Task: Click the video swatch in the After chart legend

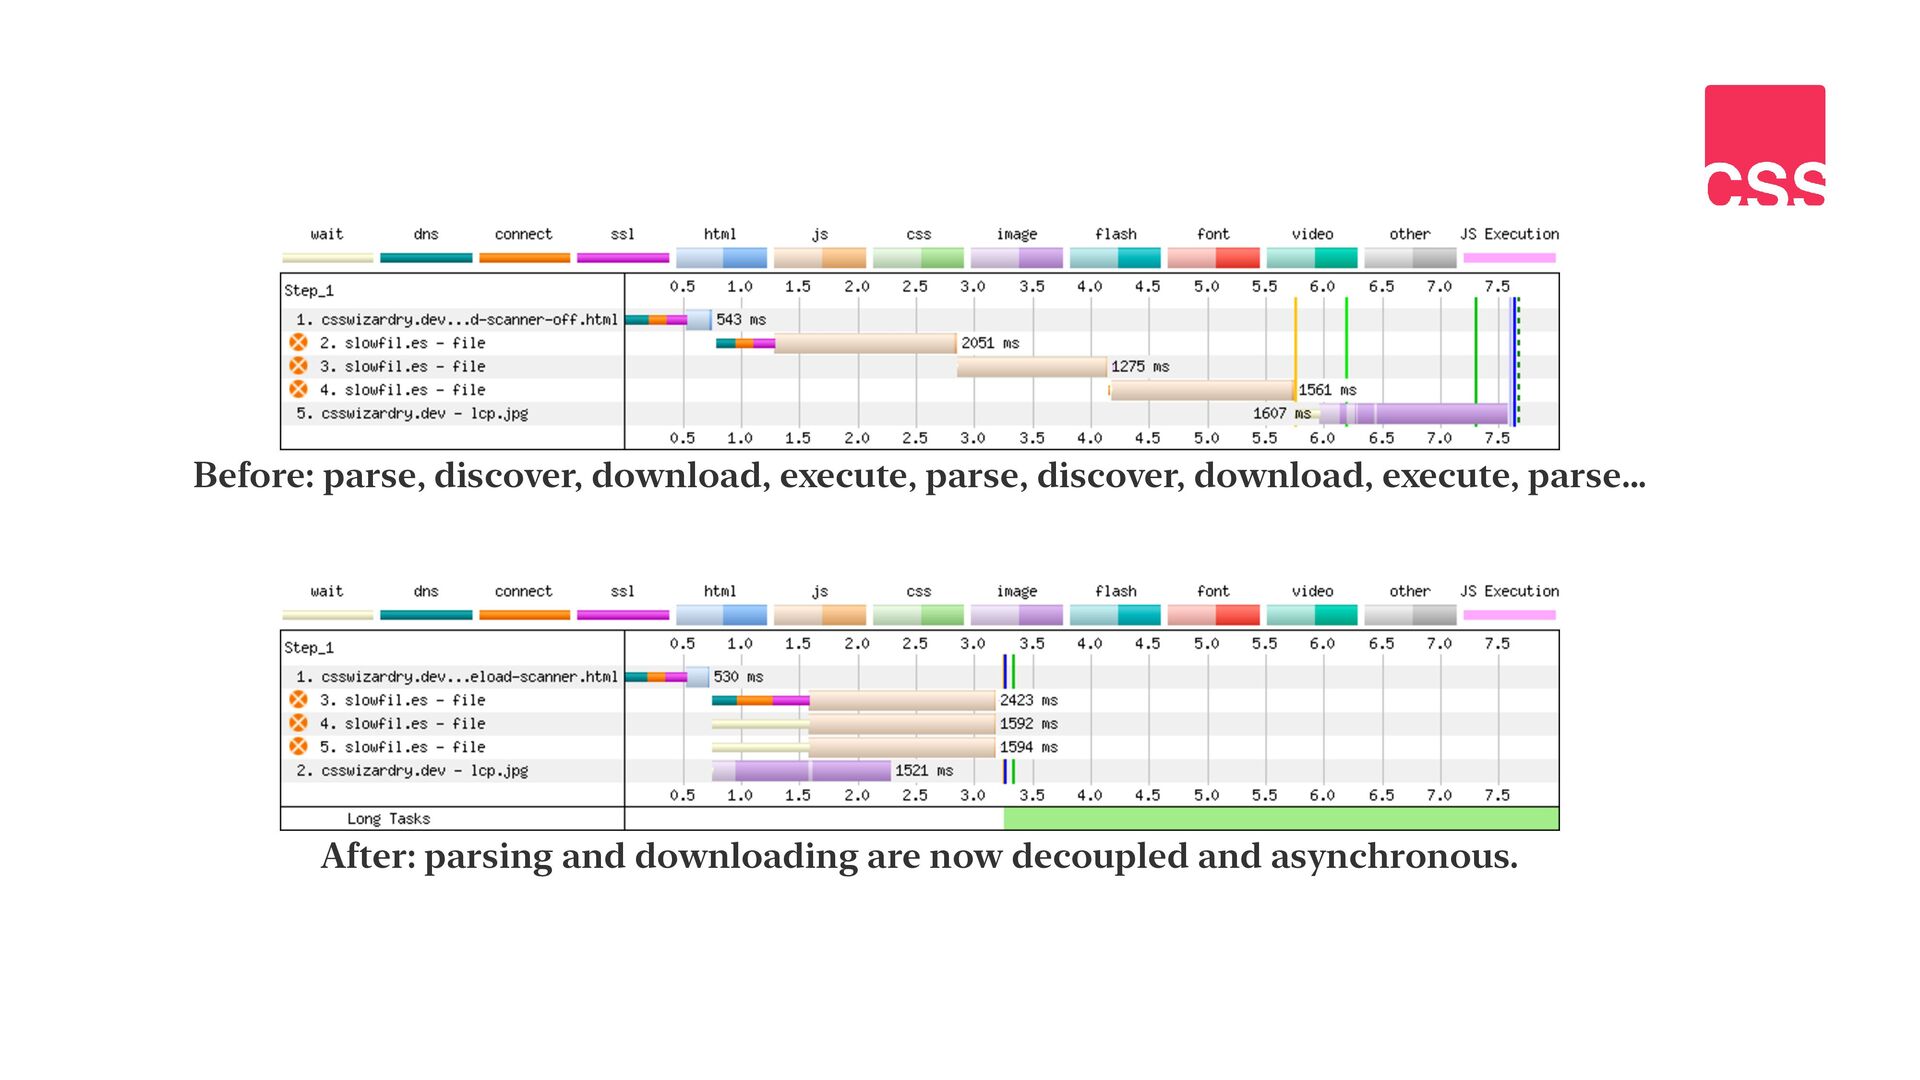Action: coord(1312,615)
